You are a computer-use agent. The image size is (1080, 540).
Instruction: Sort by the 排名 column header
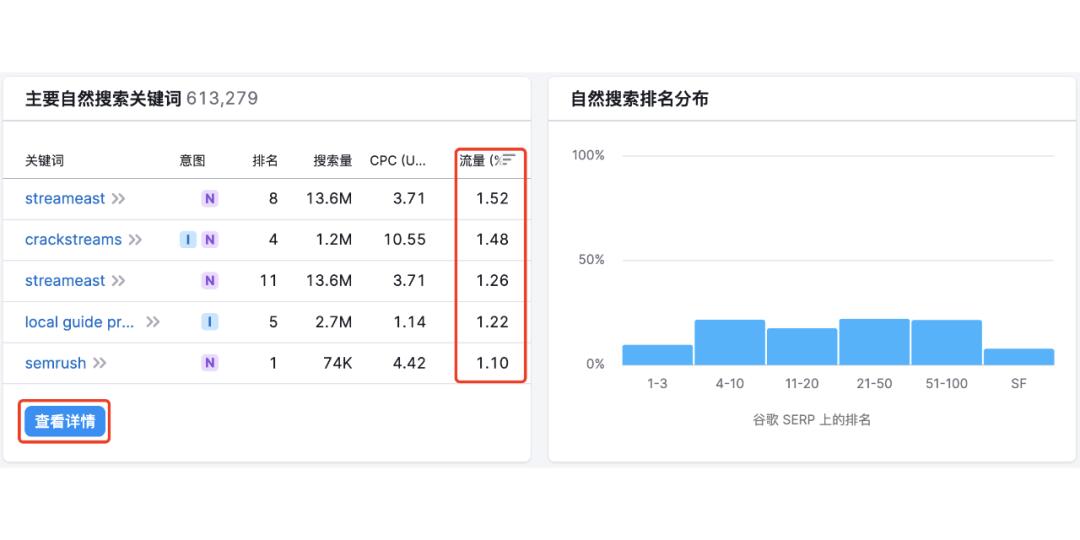(265, 160)
